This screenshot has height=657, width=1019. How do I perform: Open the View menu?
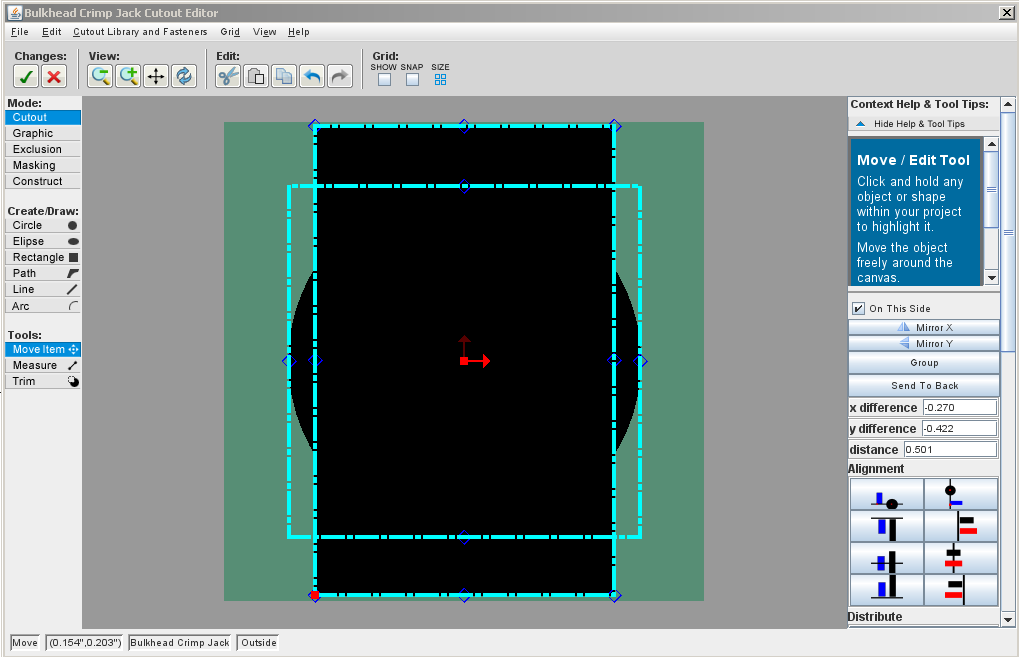[x=264, y=32]
